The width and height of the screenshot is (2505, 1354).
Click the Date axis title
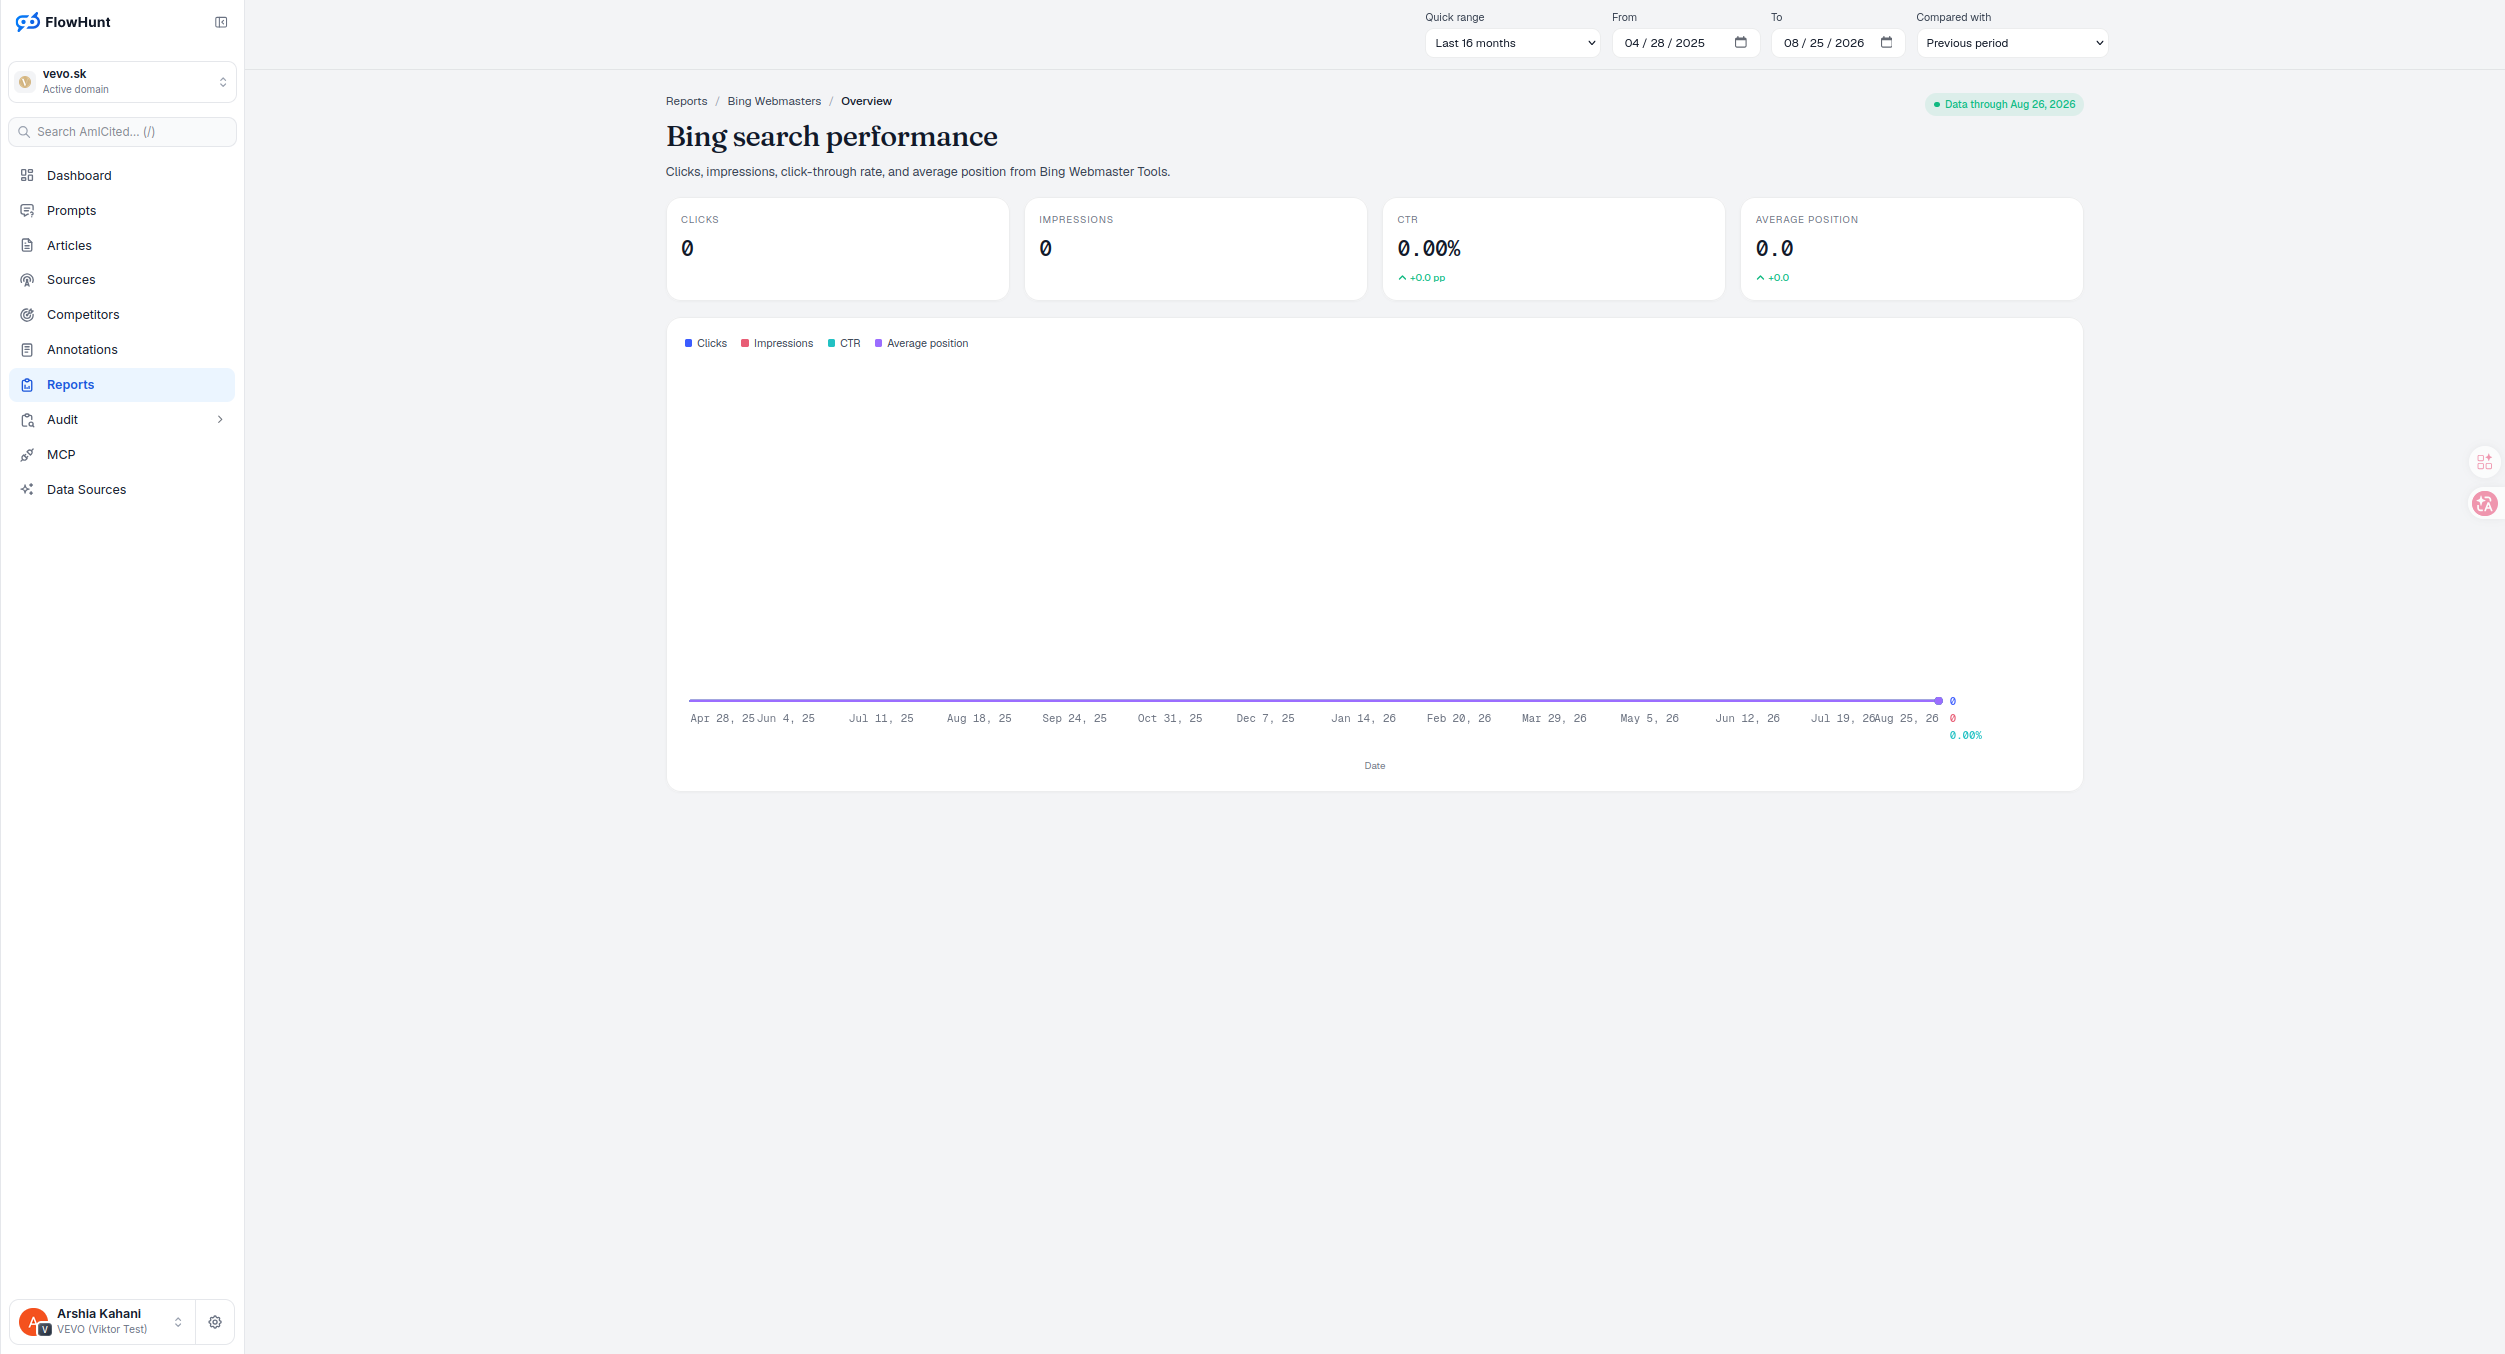1375,766
